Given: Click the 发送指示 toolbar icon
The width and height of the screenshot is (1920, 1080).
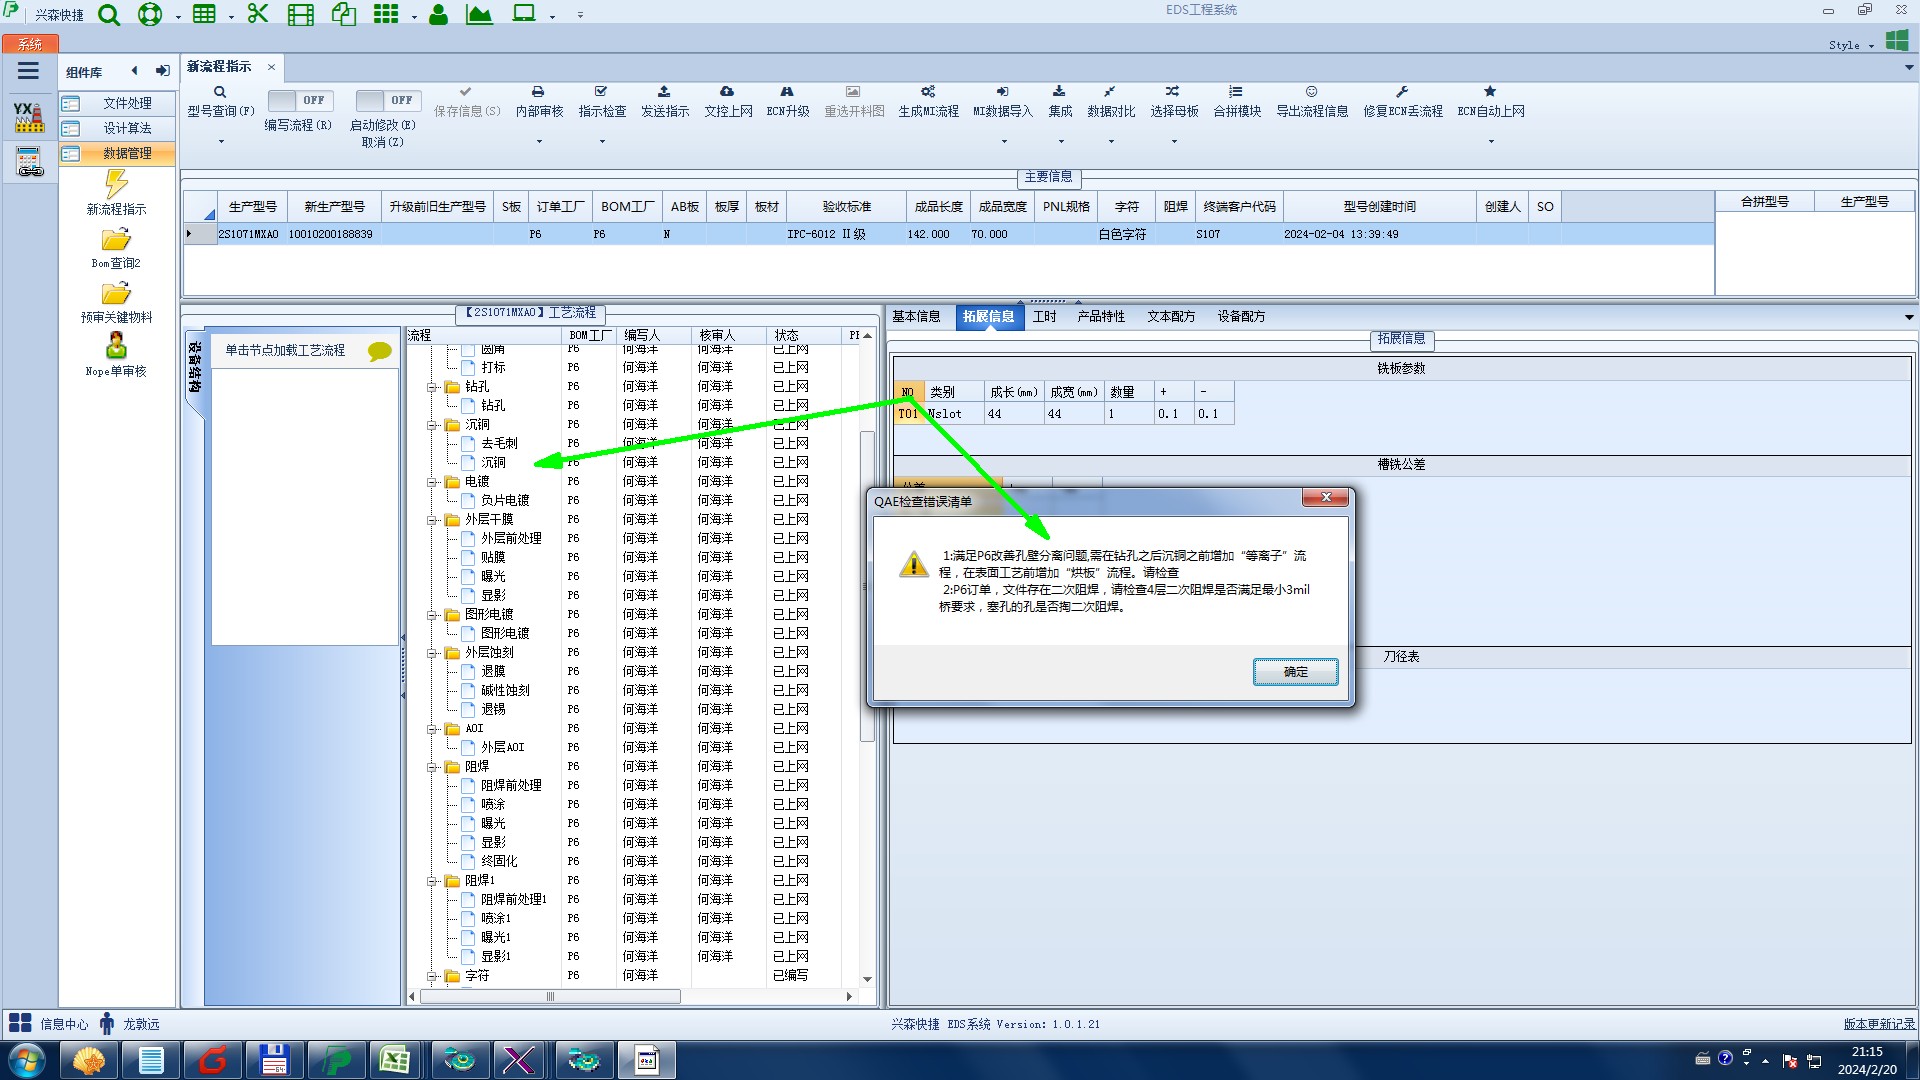Looking at the screenshot, I should click(664, 92).
